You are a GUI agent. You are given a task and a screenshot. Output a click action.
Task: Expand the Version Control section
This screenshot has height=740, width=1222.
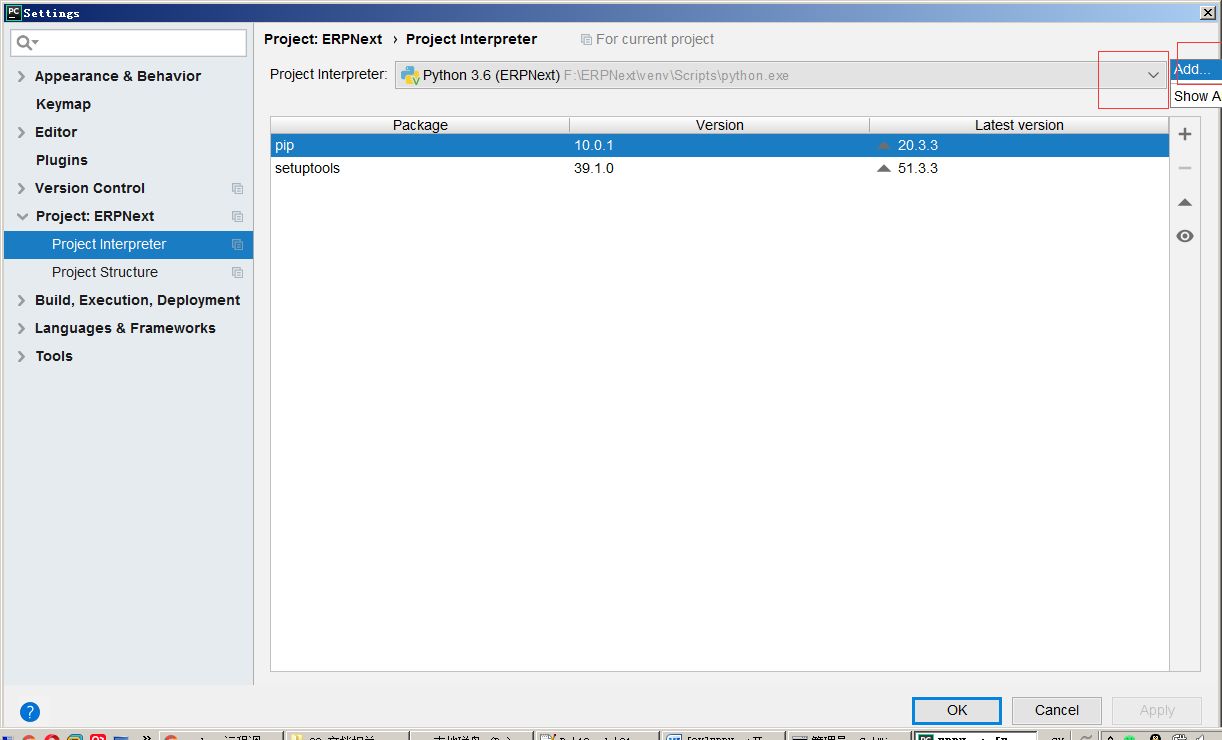[21, 188]
